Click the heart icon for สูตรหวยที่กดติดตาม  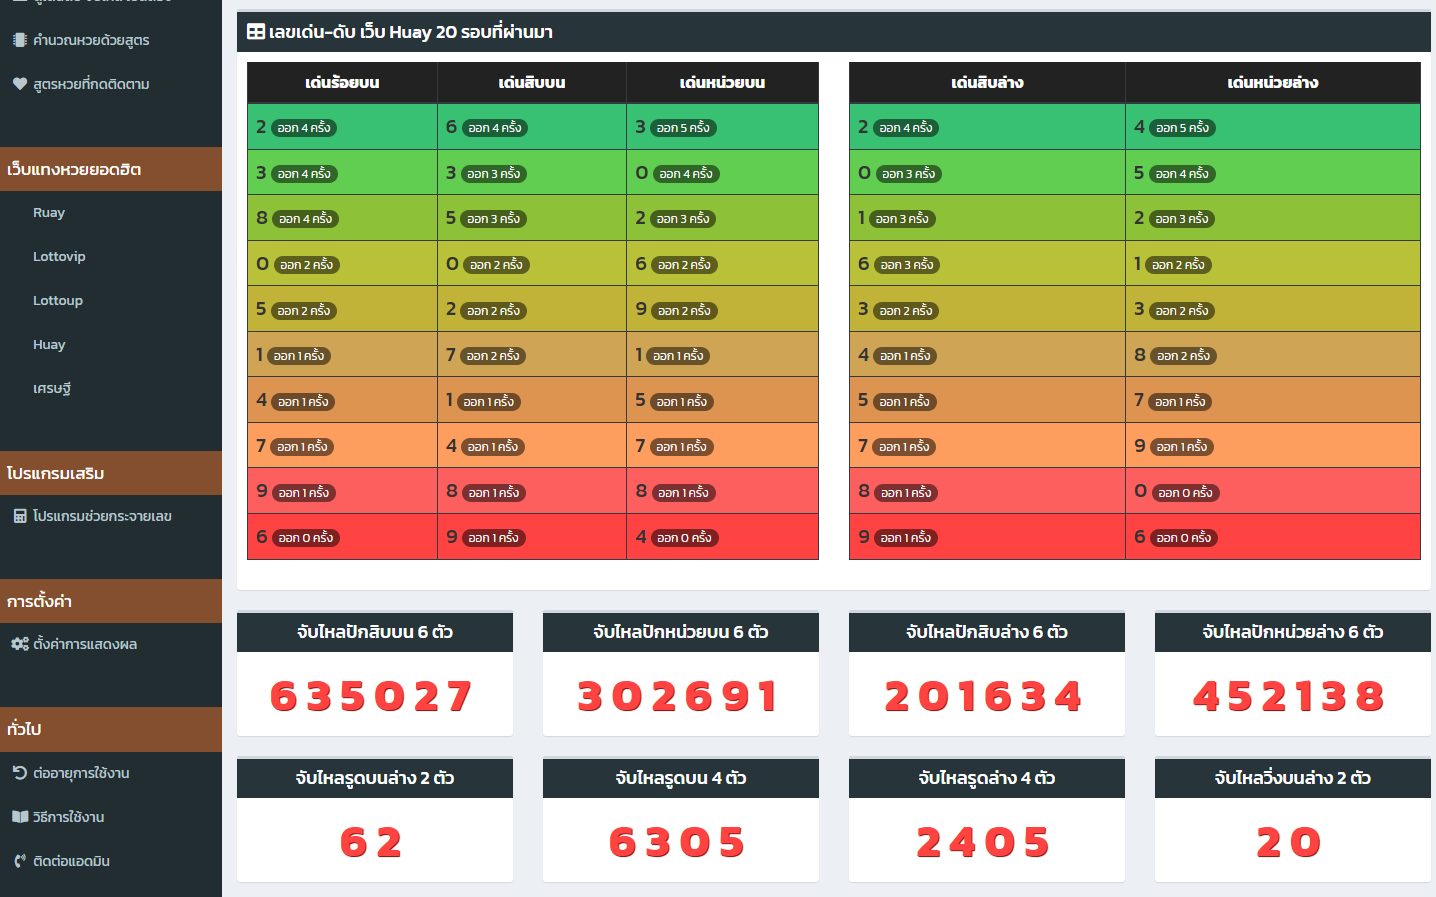(20, 84)
